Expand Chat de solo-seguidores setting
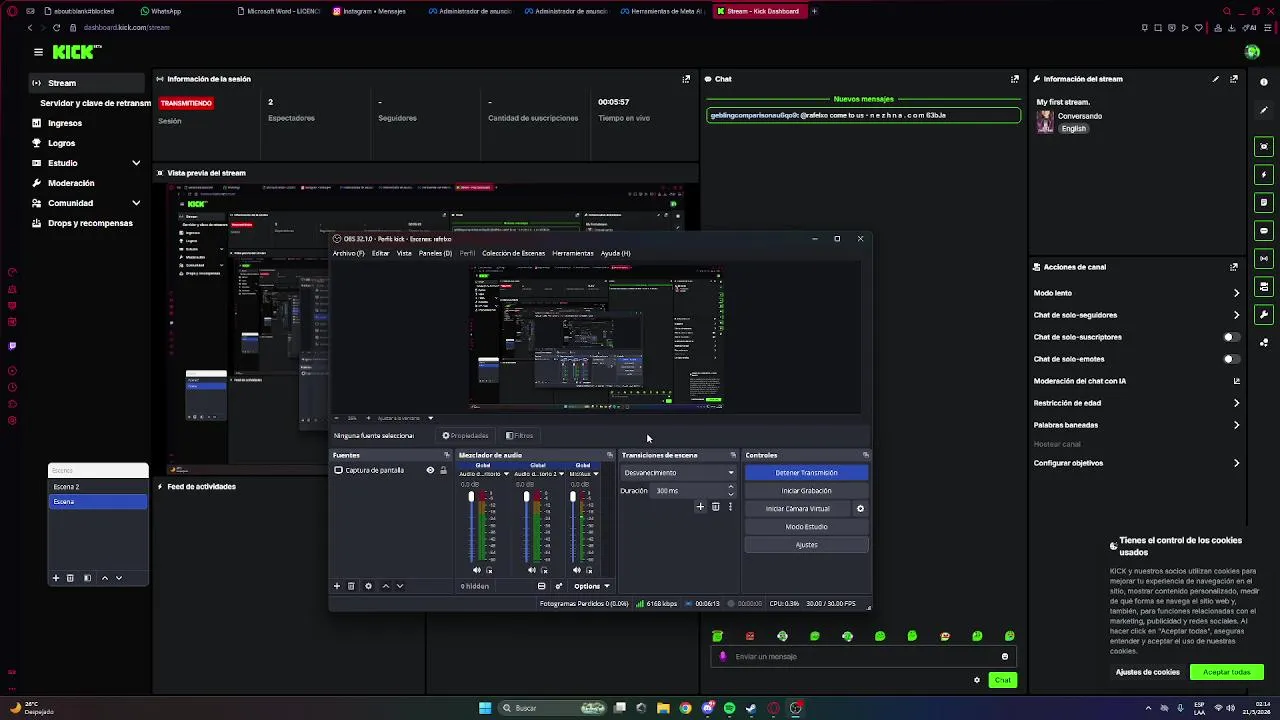The height and width of the screenshot is (720, 1280). pyautogui.click(x=1236, y=315)
